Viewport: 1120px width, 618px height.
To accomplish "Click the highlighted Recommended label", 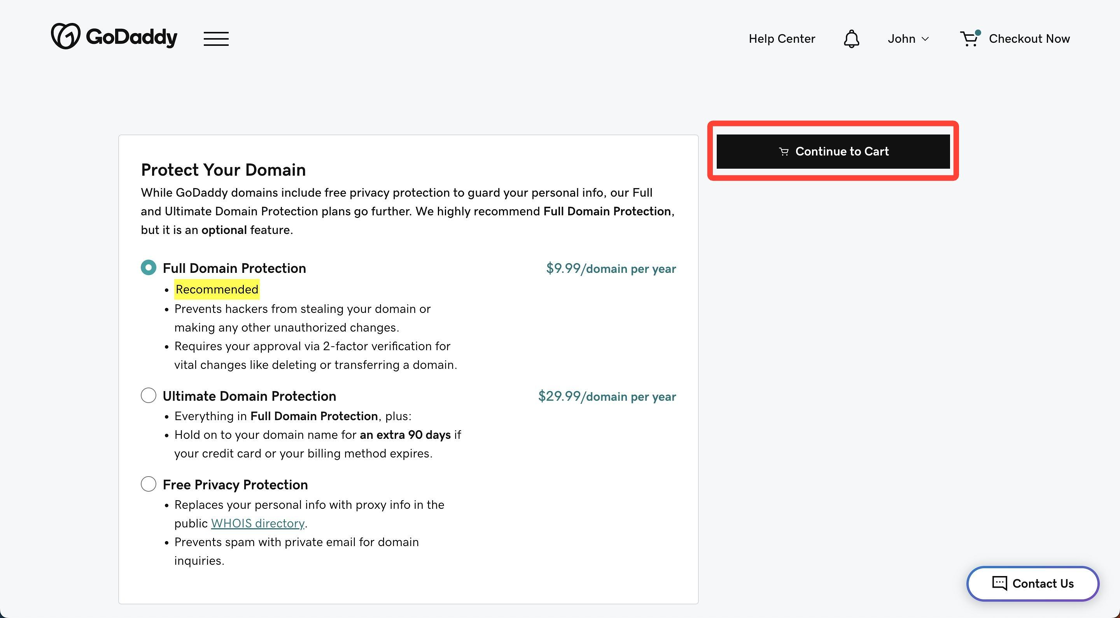I will pyautogui.click(x=217, y=289).
